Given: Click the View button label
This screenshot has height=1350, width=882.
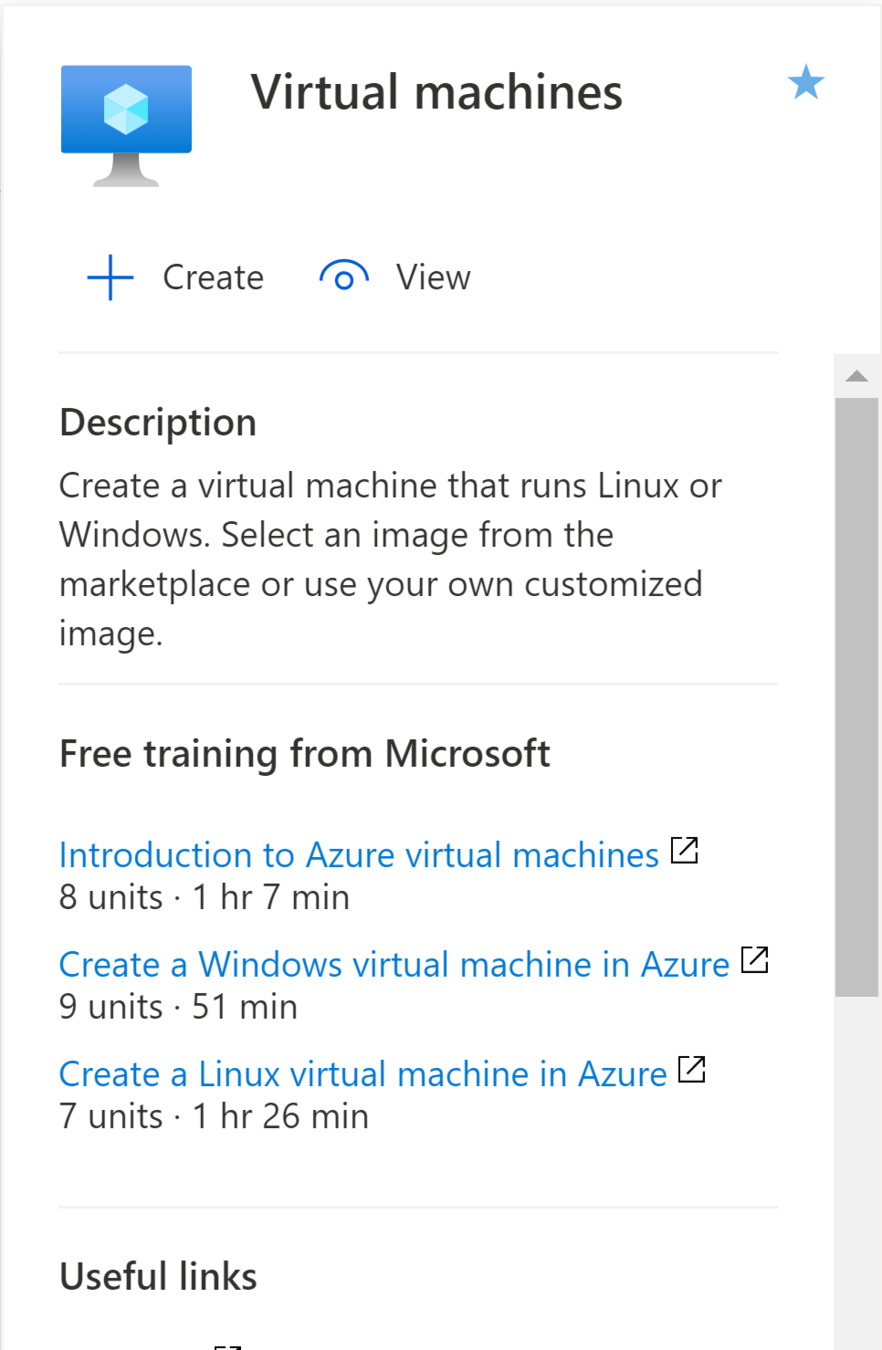Looking at the screenshot, I should click(x=433, y=277).
